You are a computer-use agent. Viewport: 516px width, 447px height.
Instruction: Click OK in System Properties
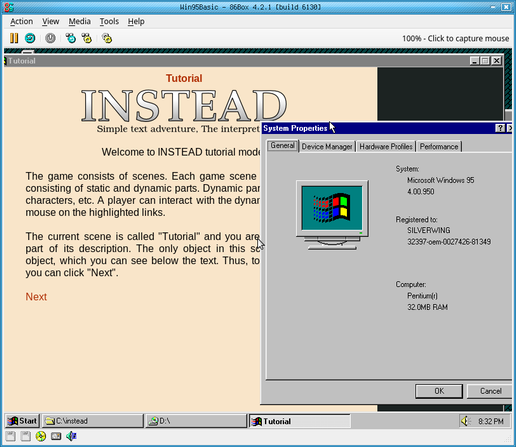coord(439,391)
